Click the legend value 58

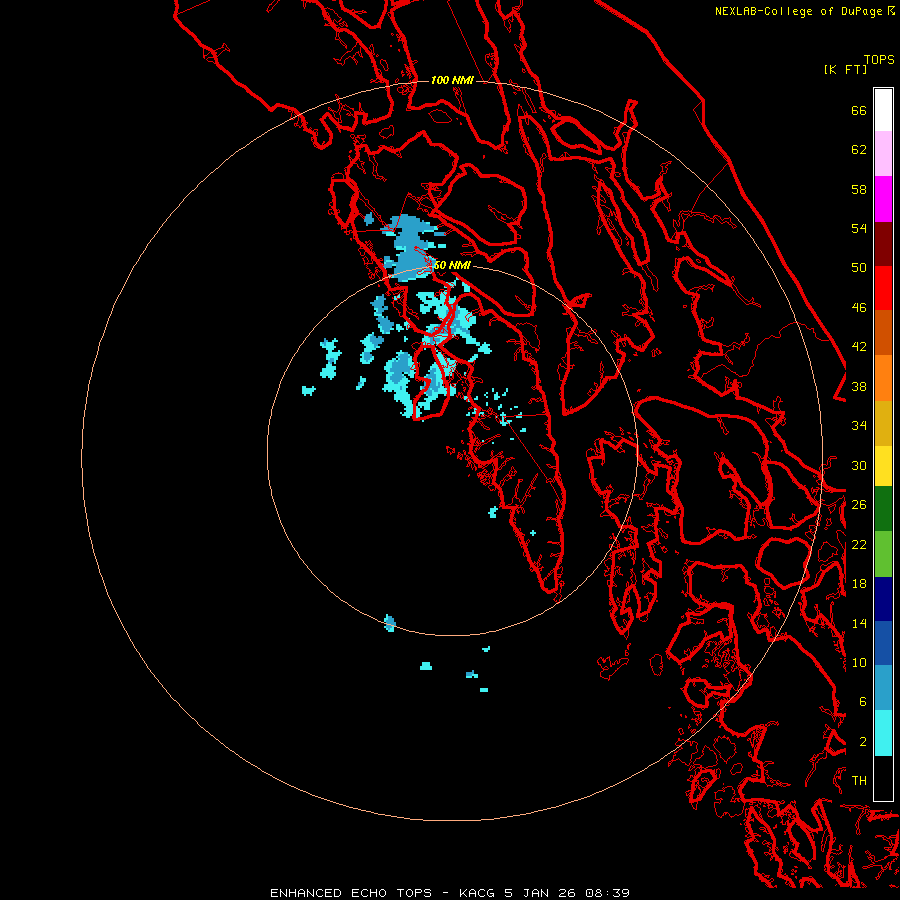tap(859, 189)
